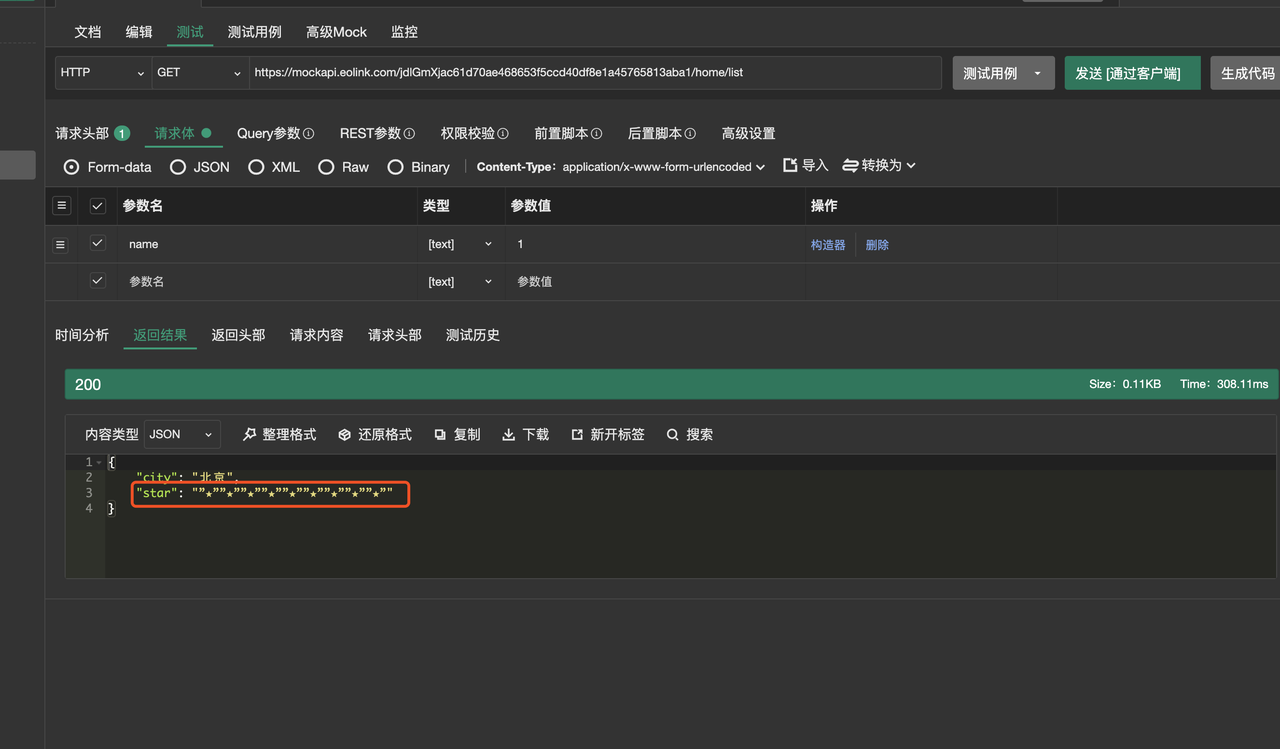The image size is (1280, 749).
Task: Toggle the select-all header checkbox
Action: pyautogui.click(x=98, y=206)
